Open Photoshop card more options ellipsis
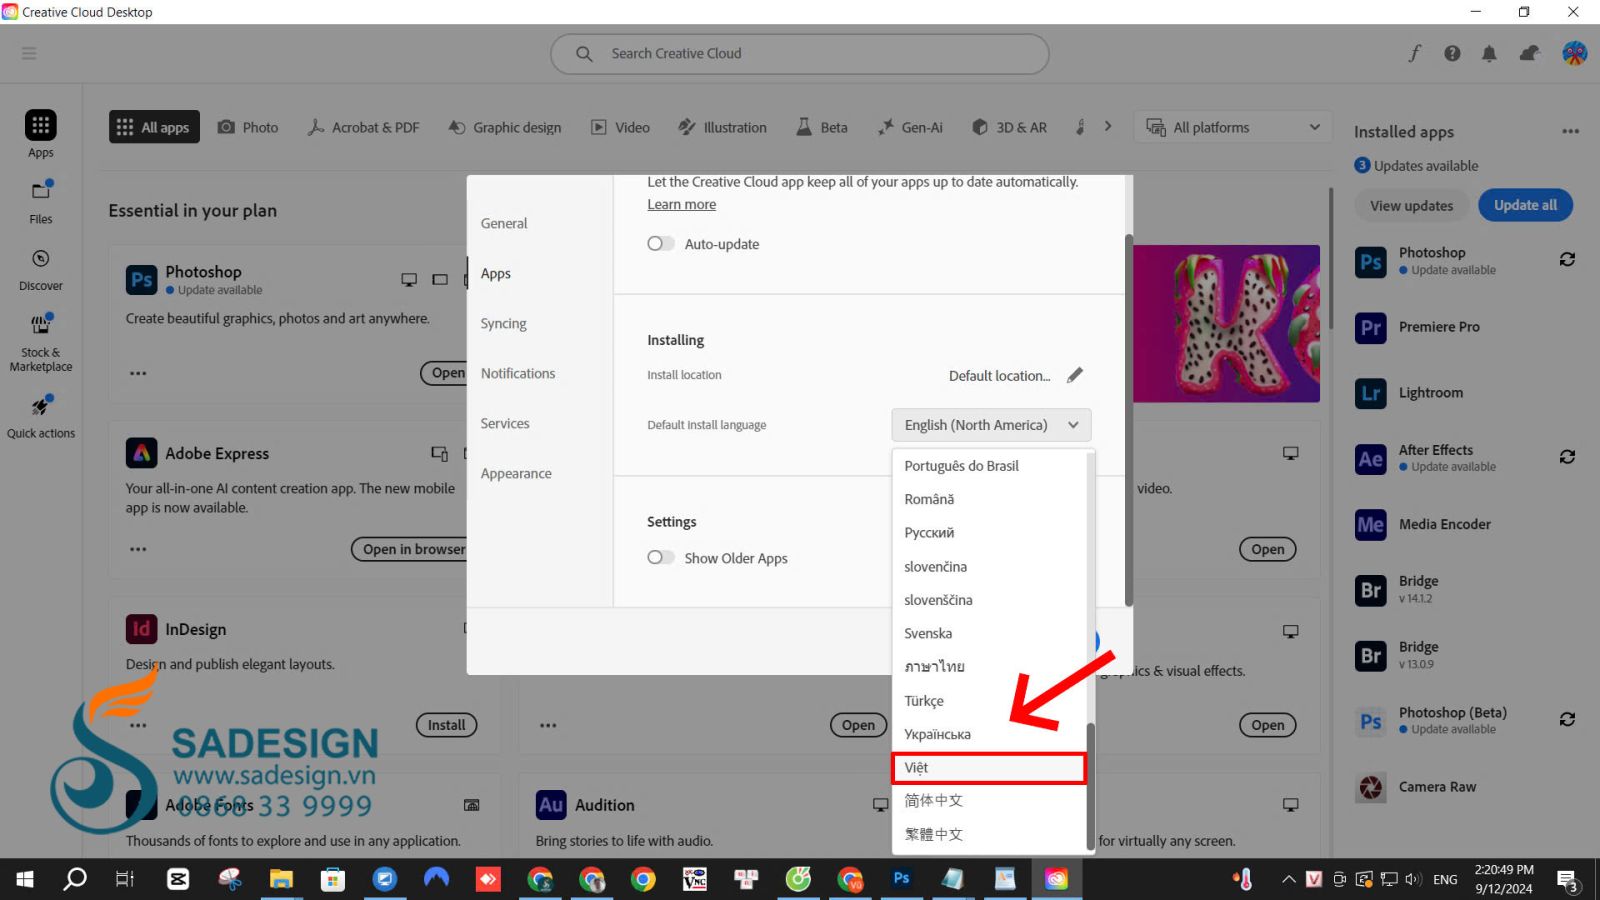This screenshot has width=1600, height=900. (138, 373)
